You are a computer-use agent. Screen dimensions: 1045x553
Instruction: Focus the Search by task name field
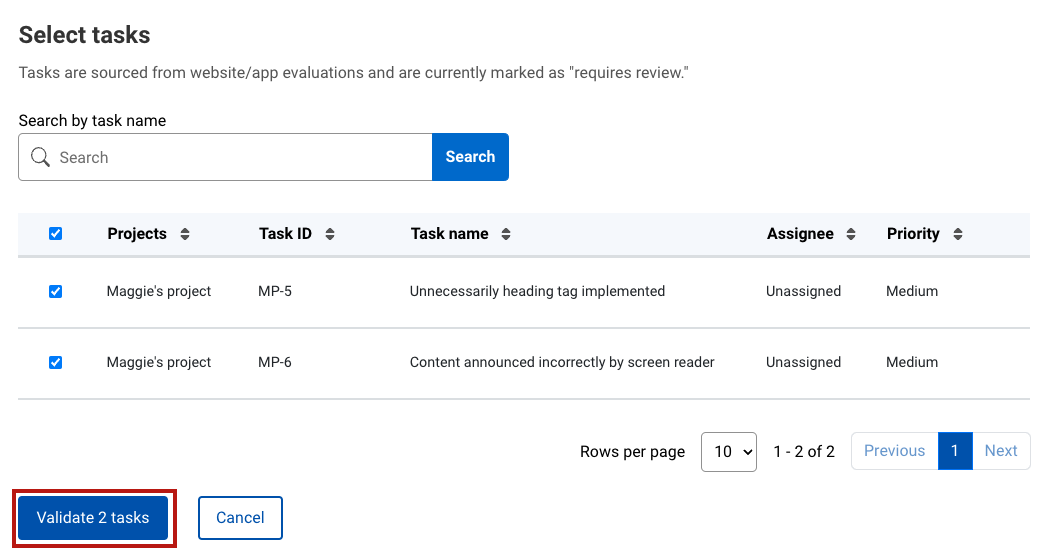click(240, 157)
